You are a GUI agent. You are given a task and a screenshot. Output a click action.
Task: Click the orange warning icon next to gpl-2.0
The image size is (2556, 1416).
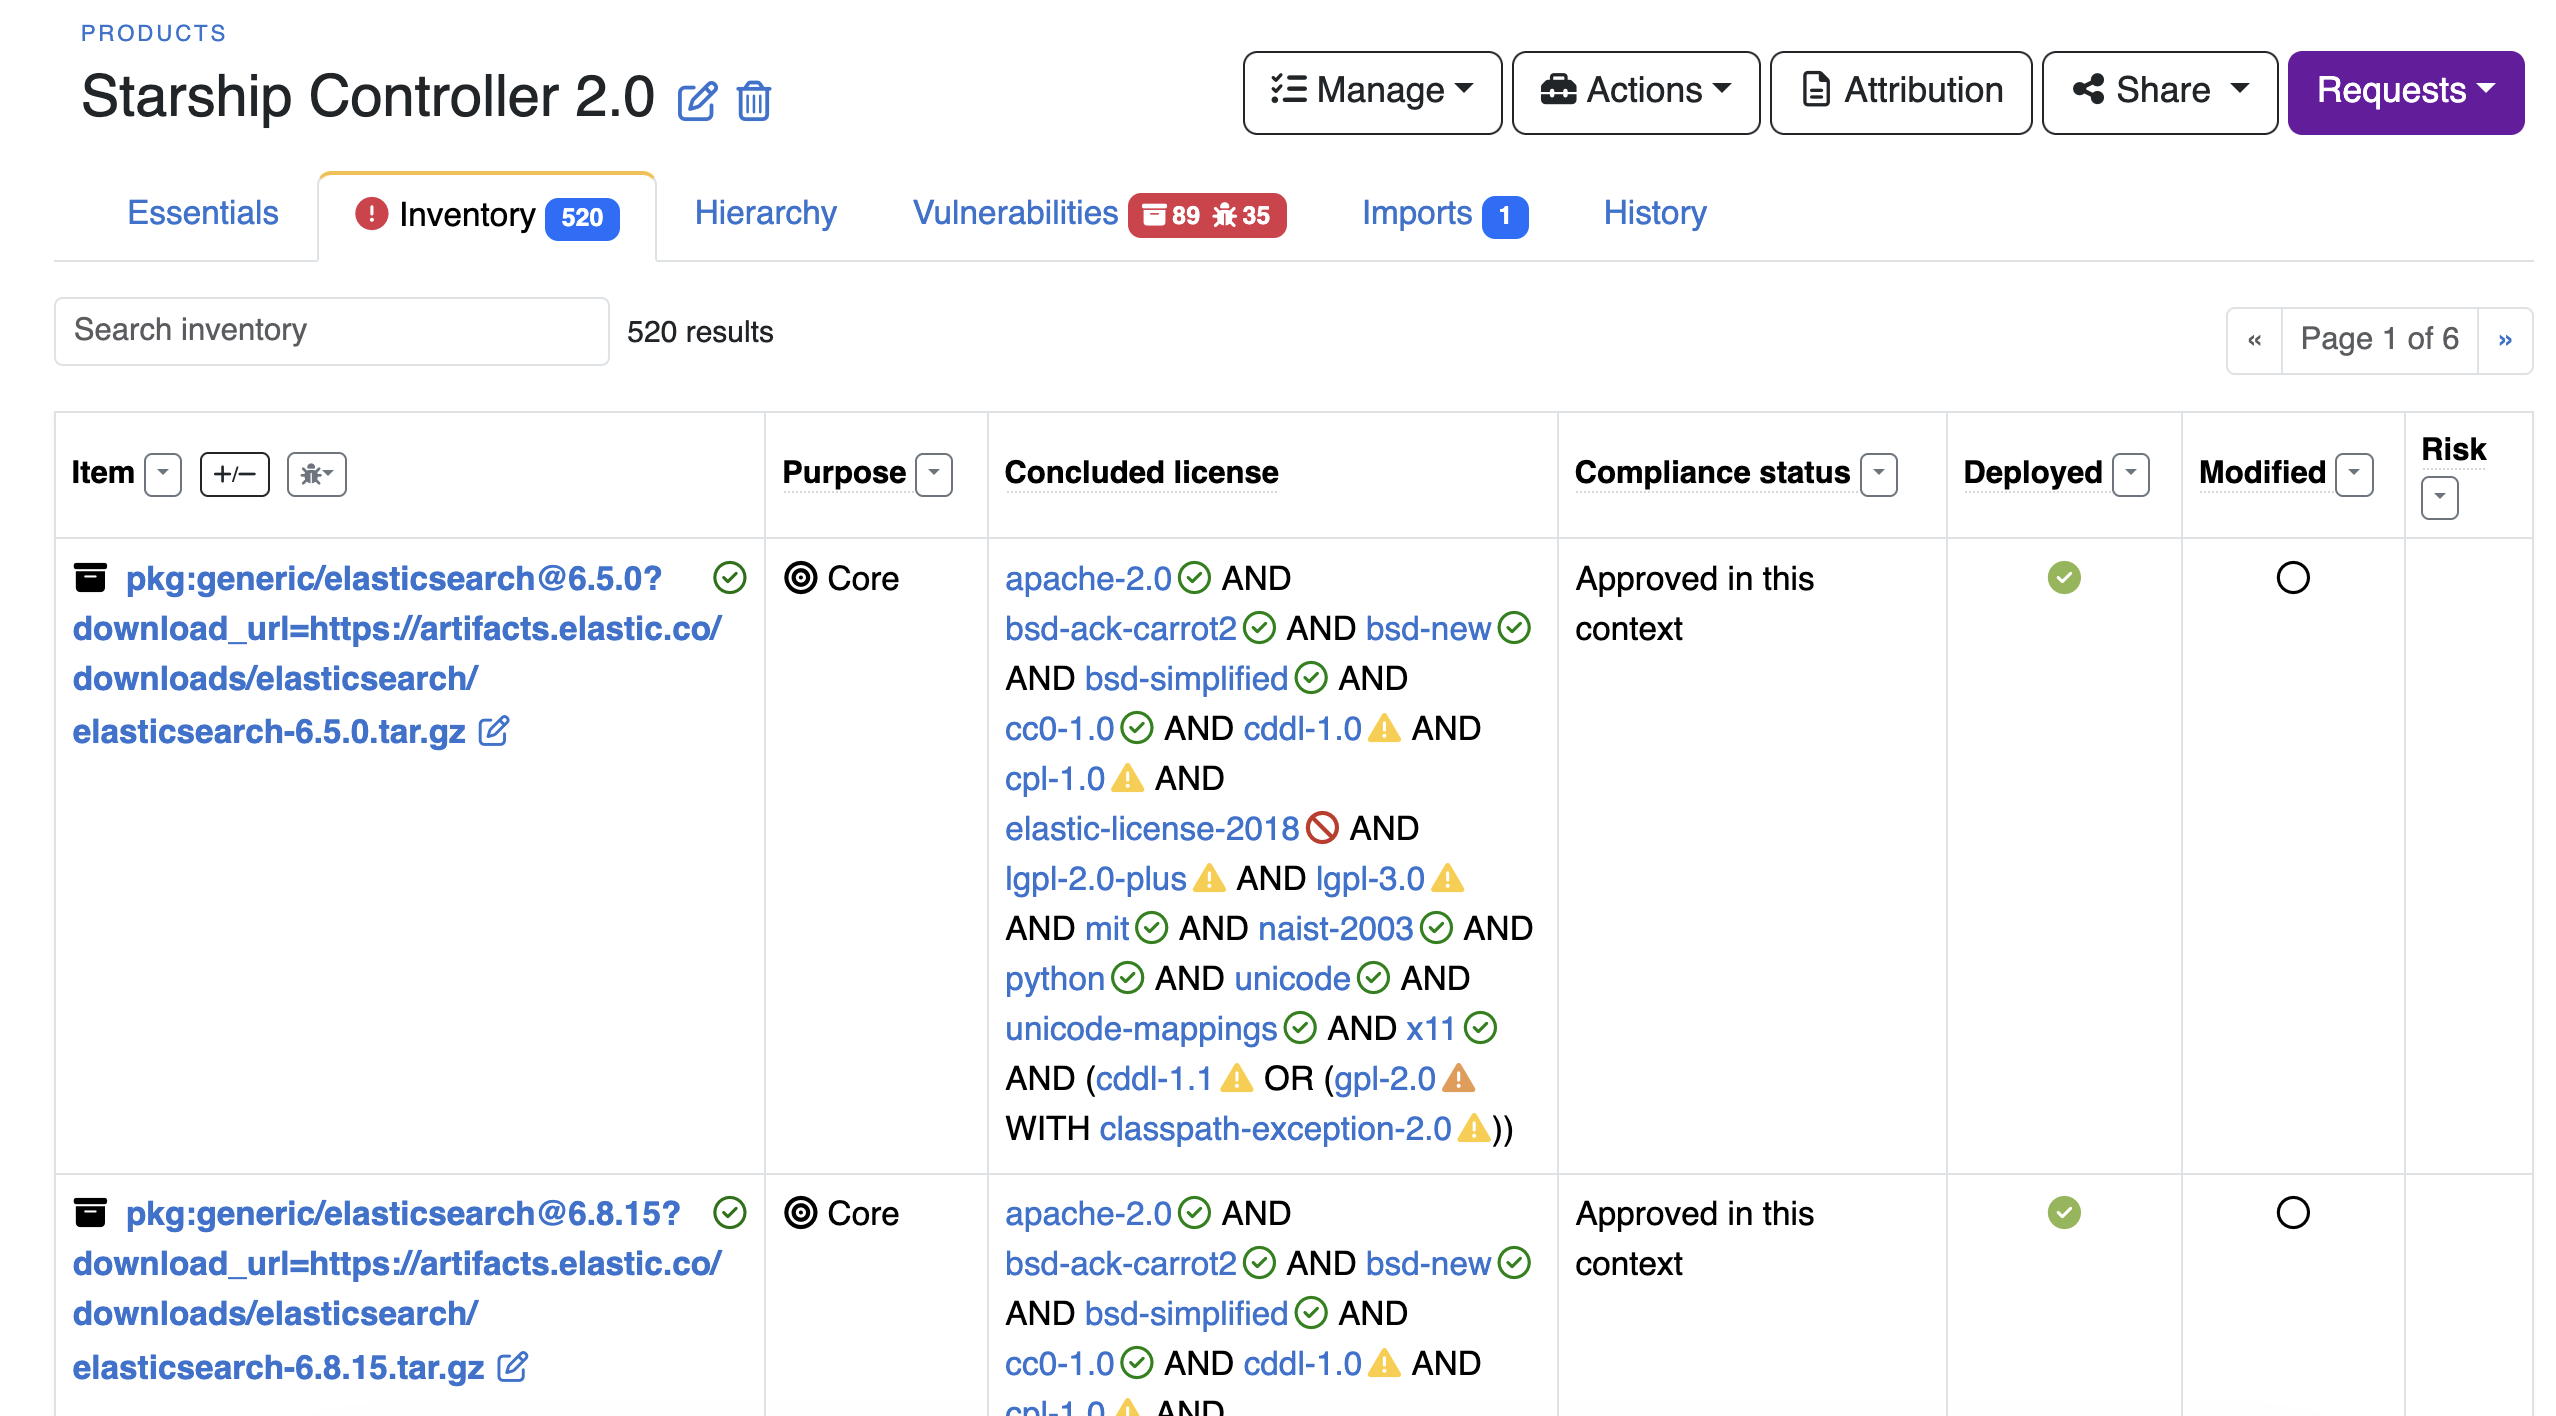point(1458,1077)
